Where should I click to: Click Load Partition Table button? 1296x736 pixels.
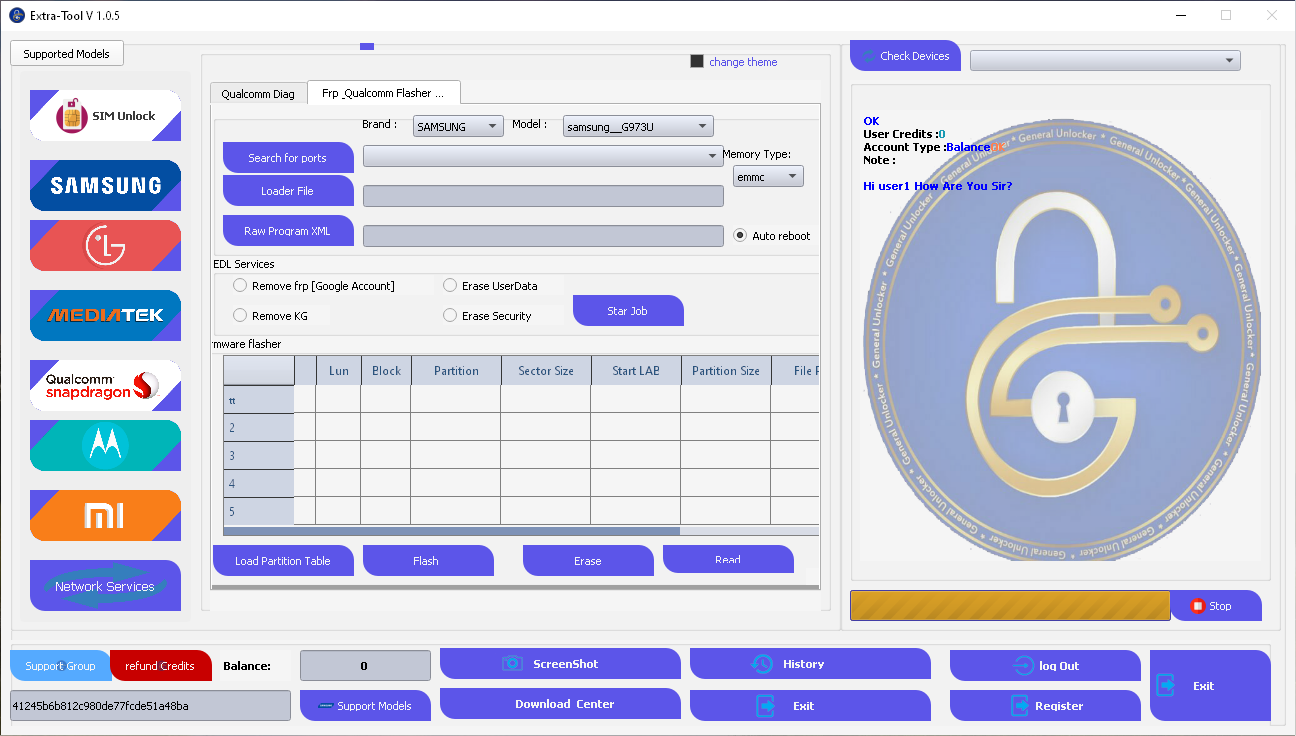(283, 561)
